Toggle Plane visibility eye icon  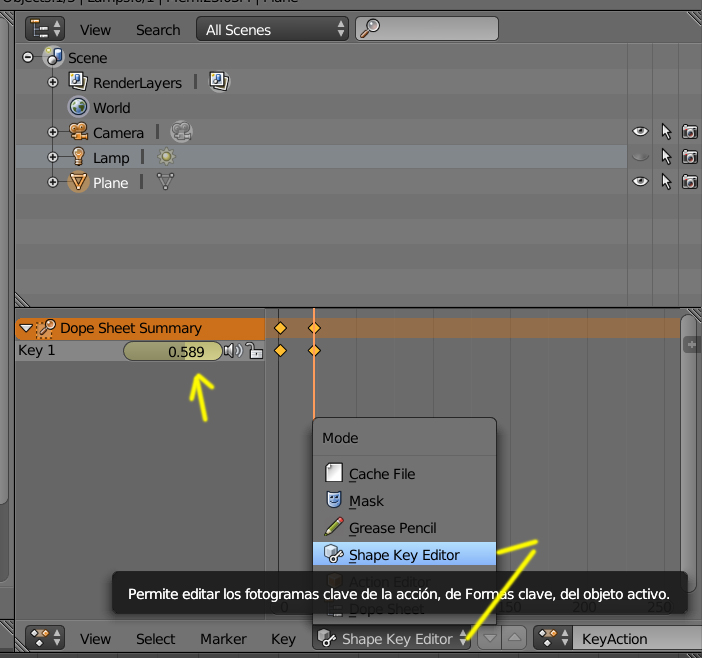[640, 182]
